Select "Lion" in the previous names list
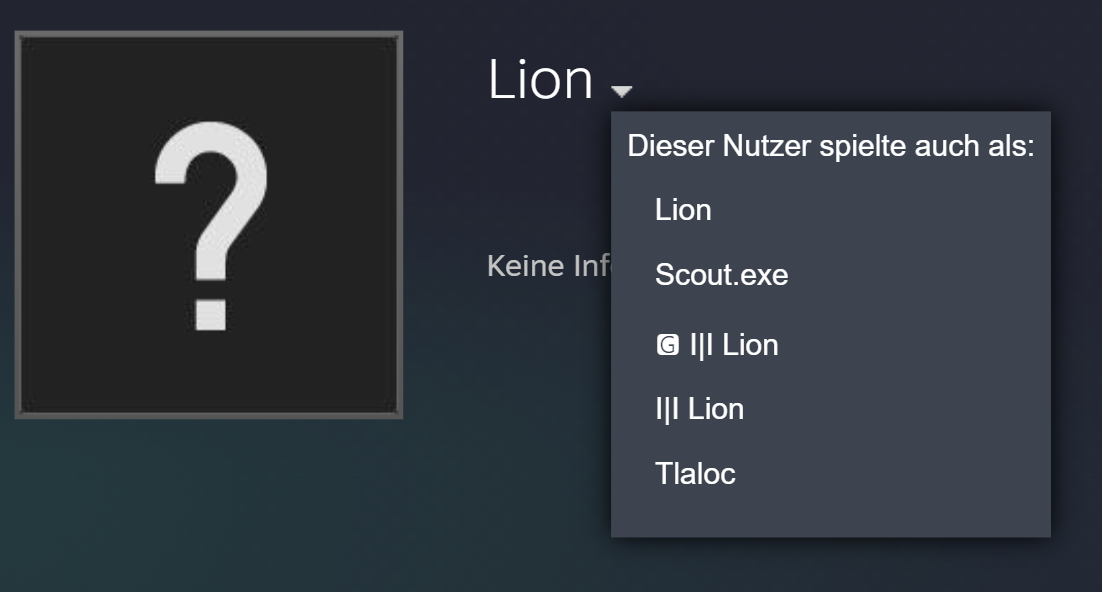The width and height of the screenshot is (1102, 592). click(683, 210)
